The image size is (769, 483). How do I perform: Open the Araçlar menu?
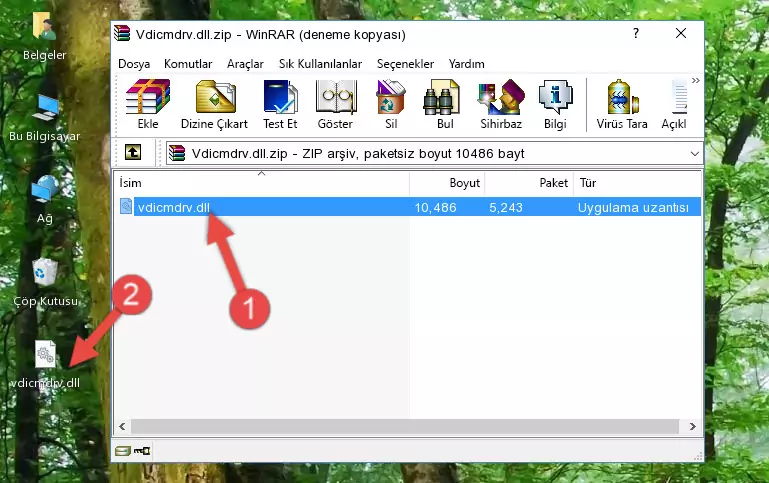click(245, 64)
